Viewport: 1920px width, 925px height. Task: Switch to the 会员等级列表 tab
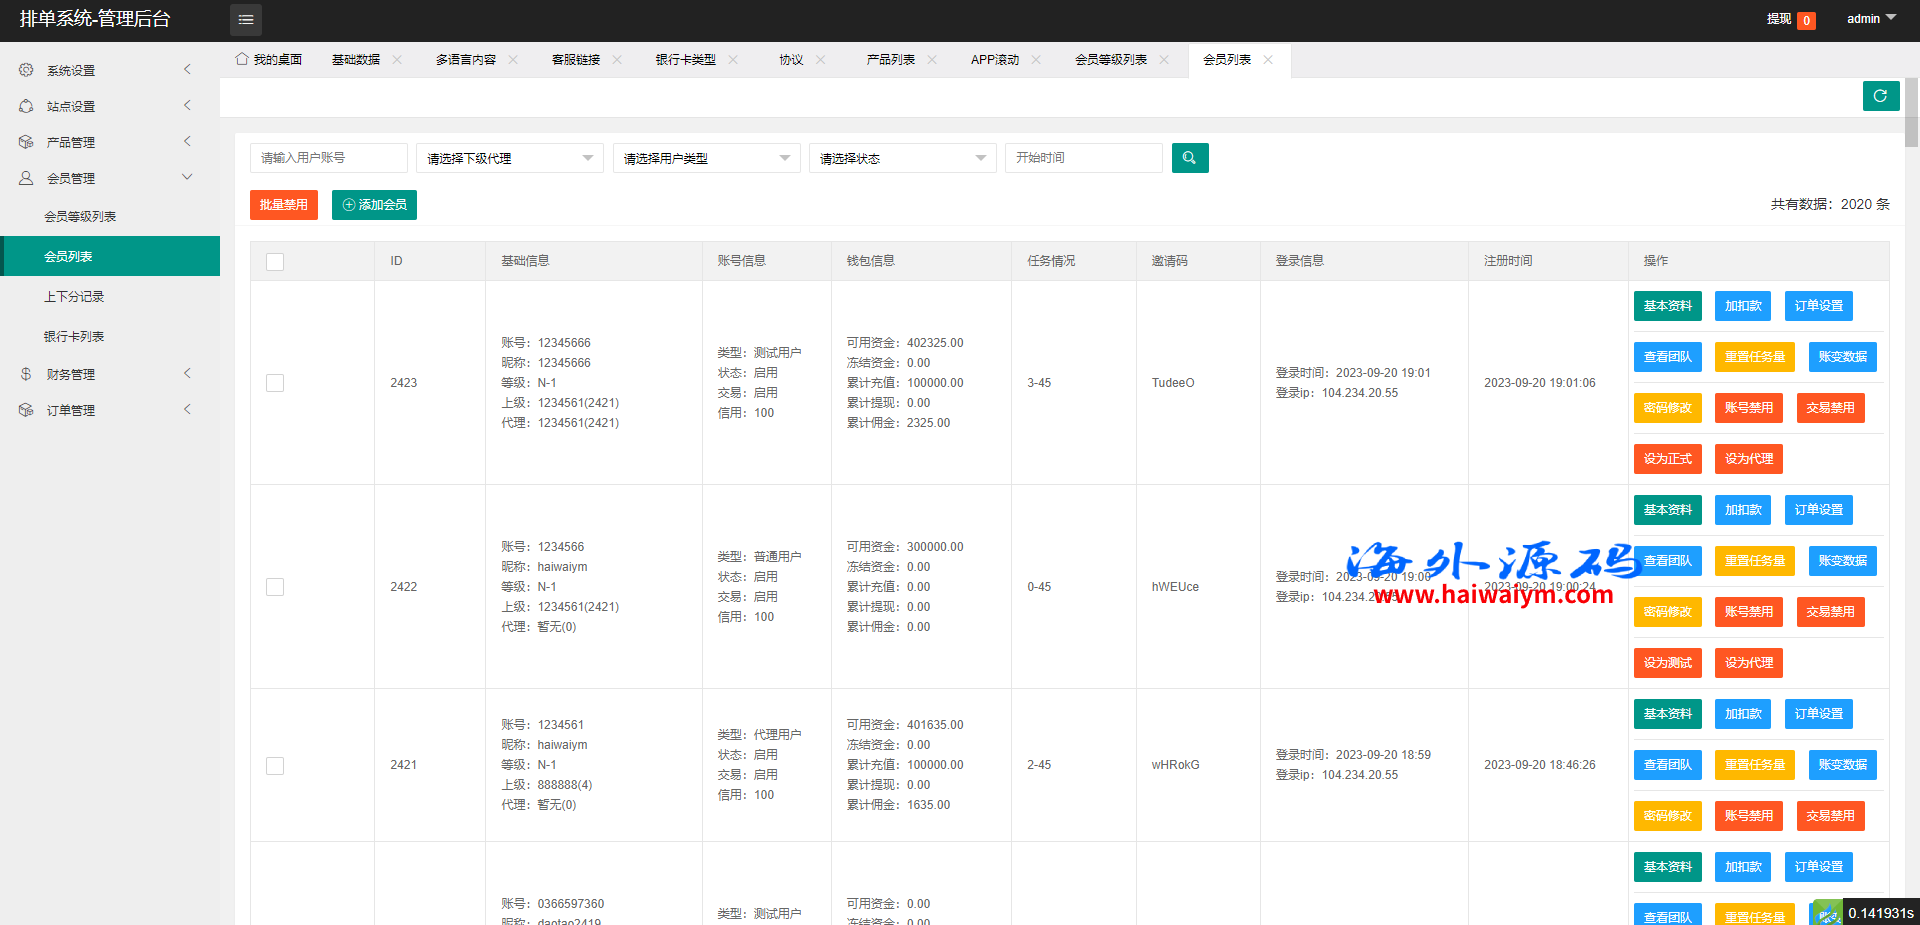pyautogui.click(x=1110, y=60)
